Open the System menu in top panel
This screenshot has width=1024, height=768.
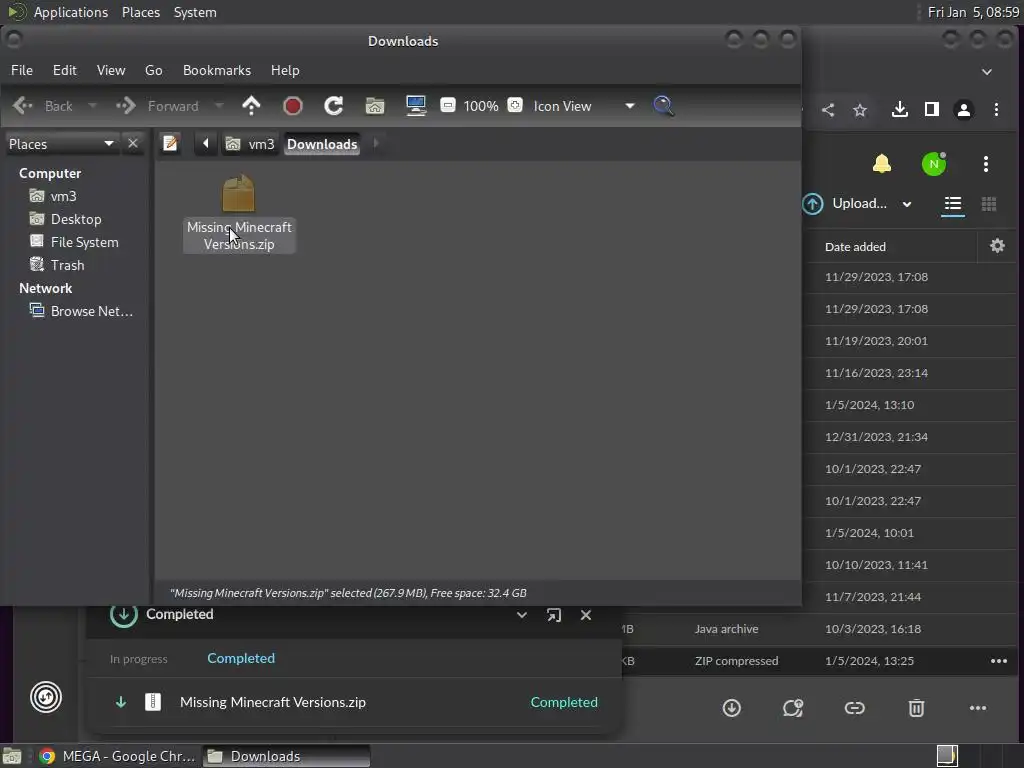[x=195, y=12]
